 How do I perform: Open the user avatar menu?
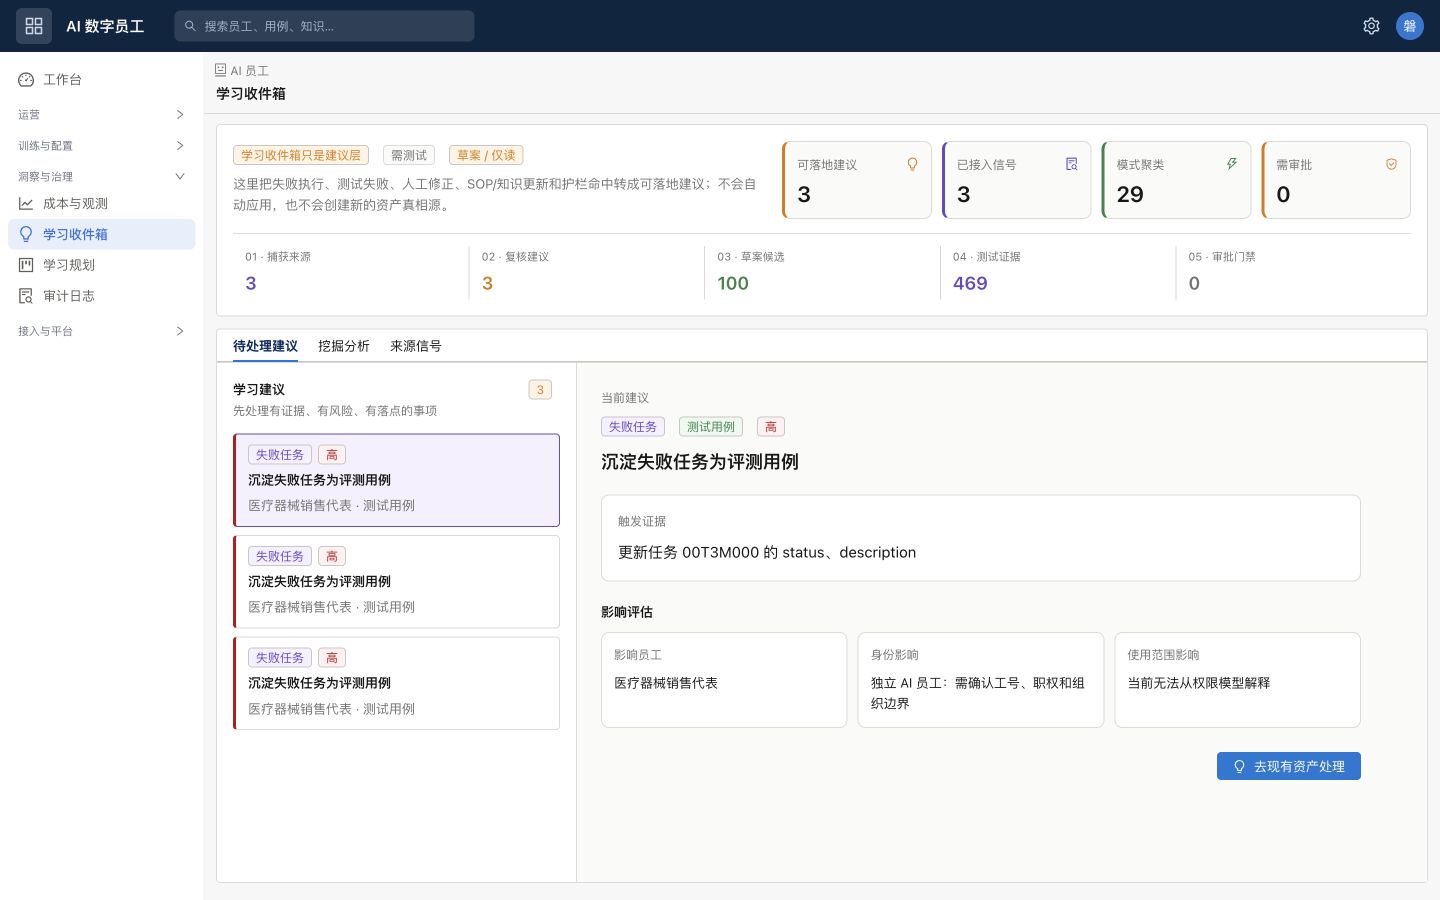coord(1410,26)
